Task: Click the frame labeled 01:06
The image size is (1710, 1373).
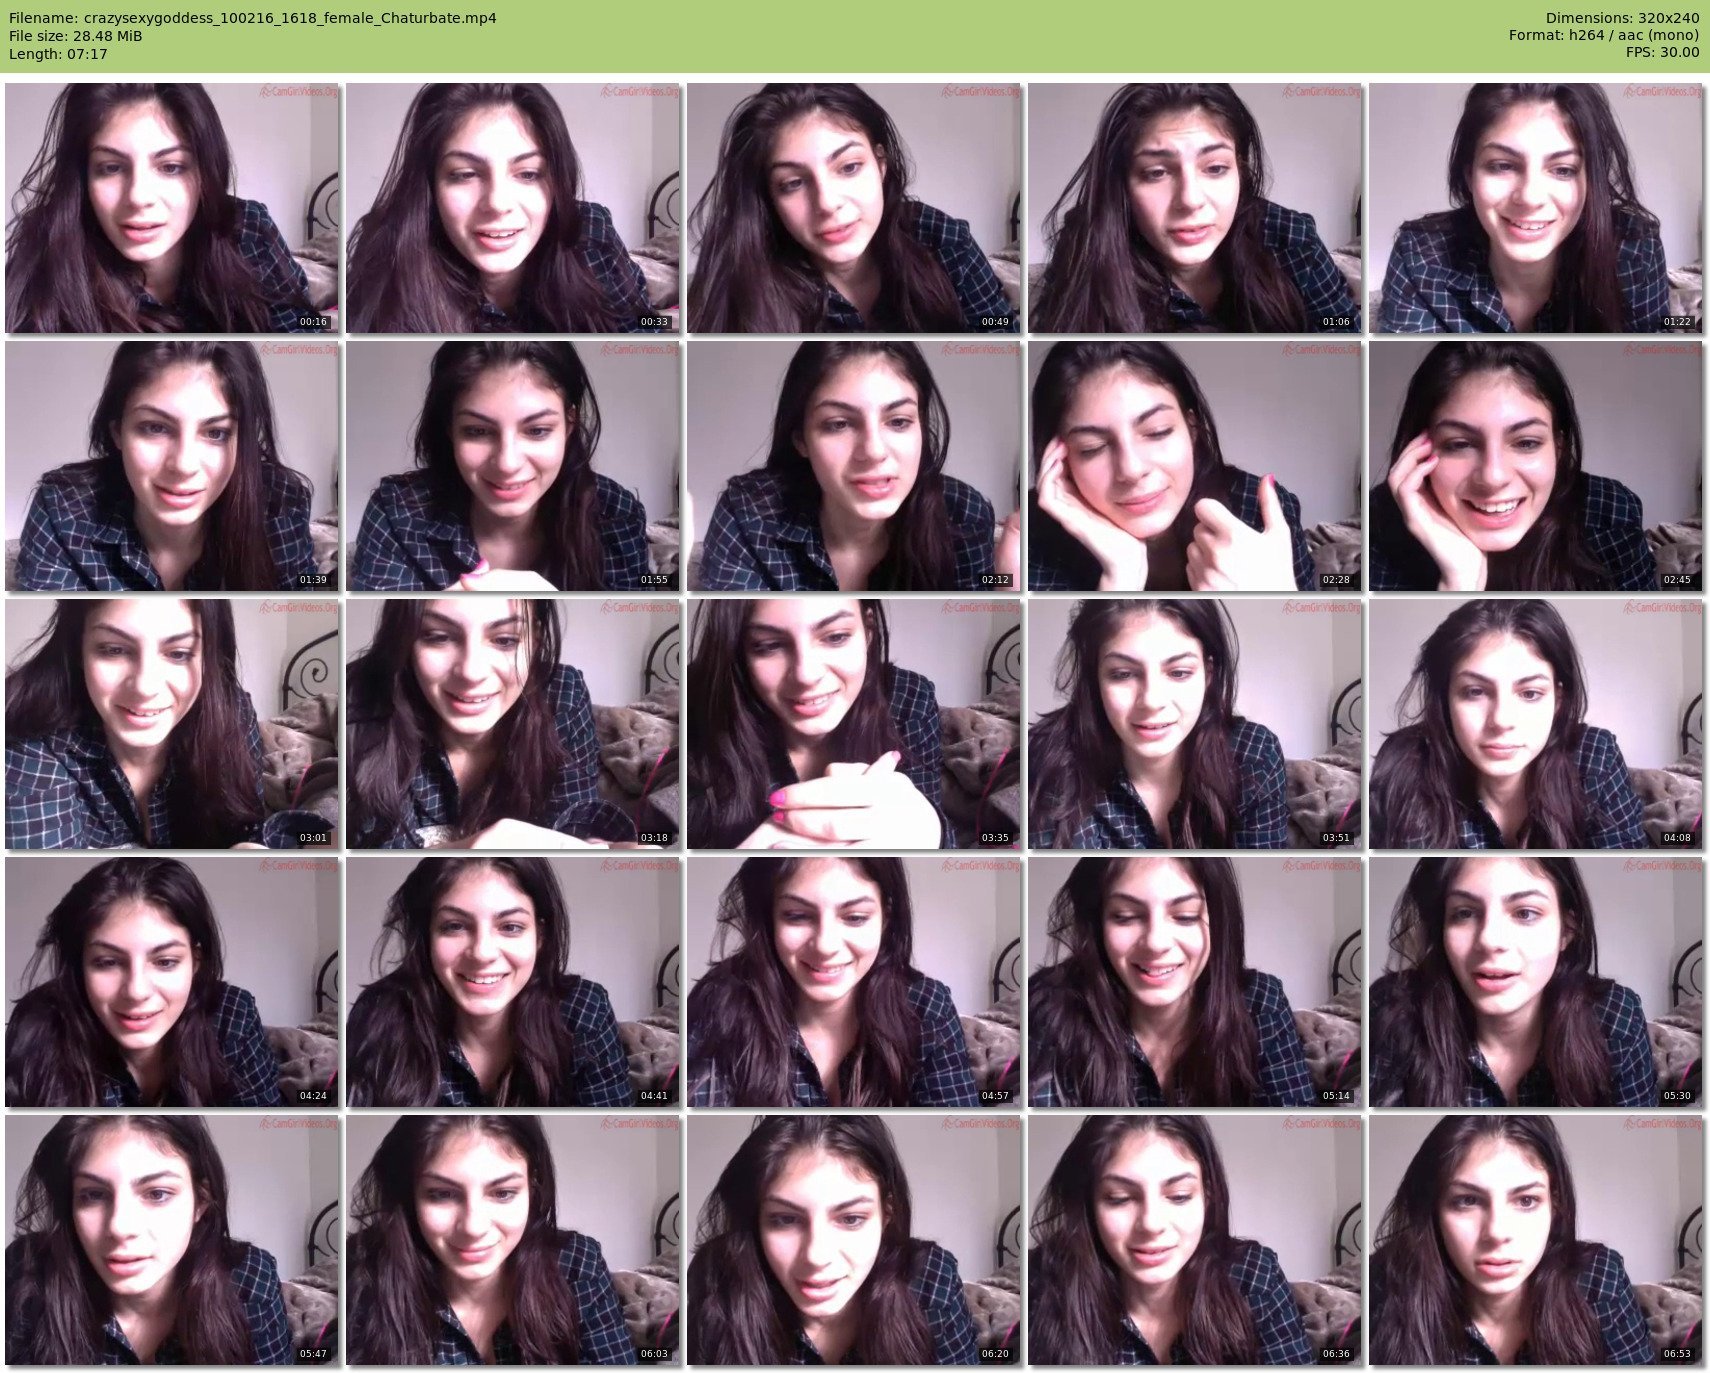Action: [1194, 208]
